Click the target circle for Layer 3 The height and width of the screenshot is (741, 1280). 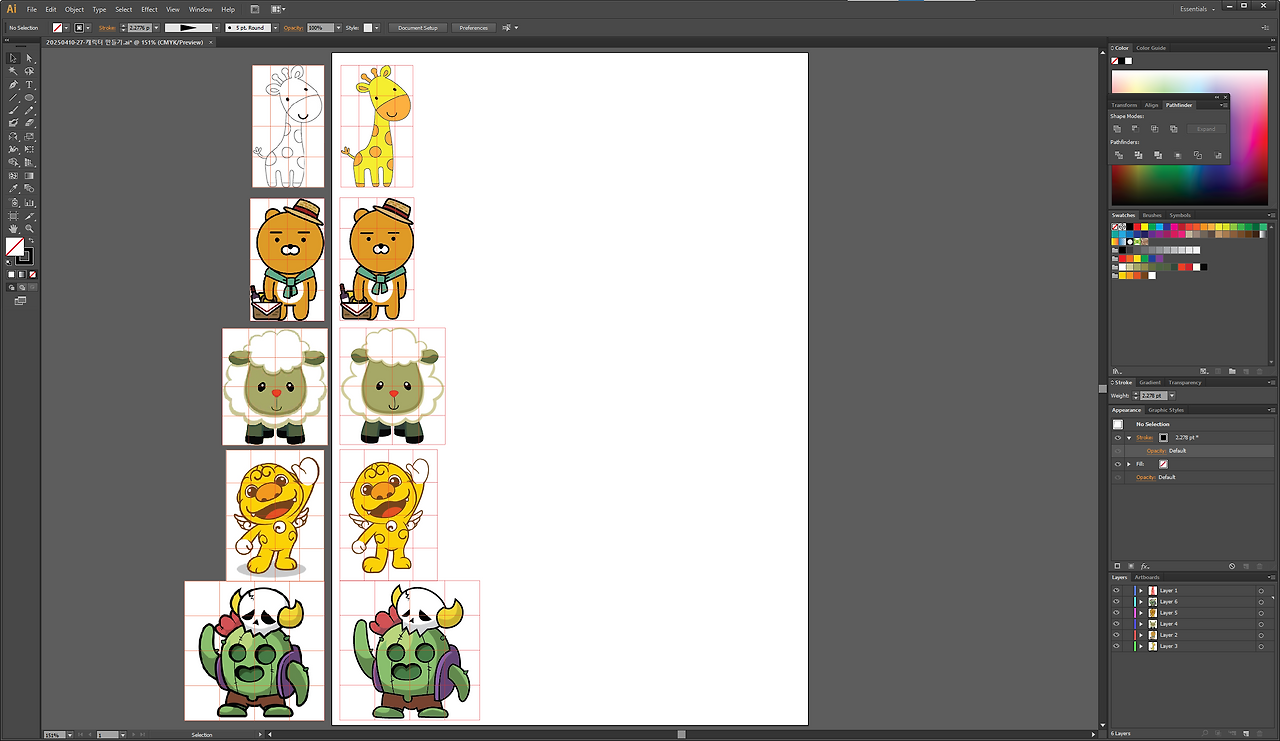coord(1261,646)
